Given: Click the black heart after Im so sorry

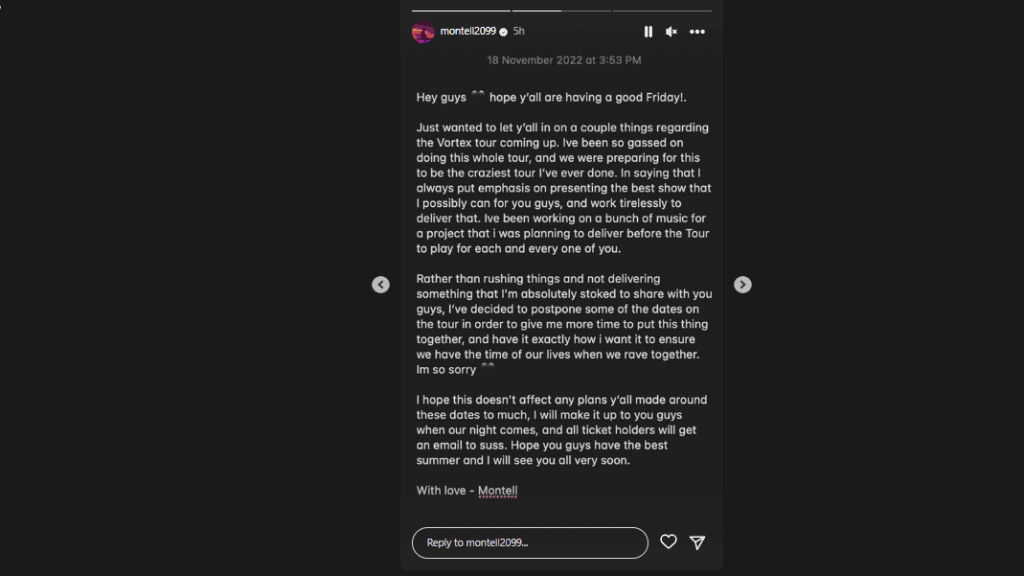Looking at the screenshot, I should [x=488, y=369].
